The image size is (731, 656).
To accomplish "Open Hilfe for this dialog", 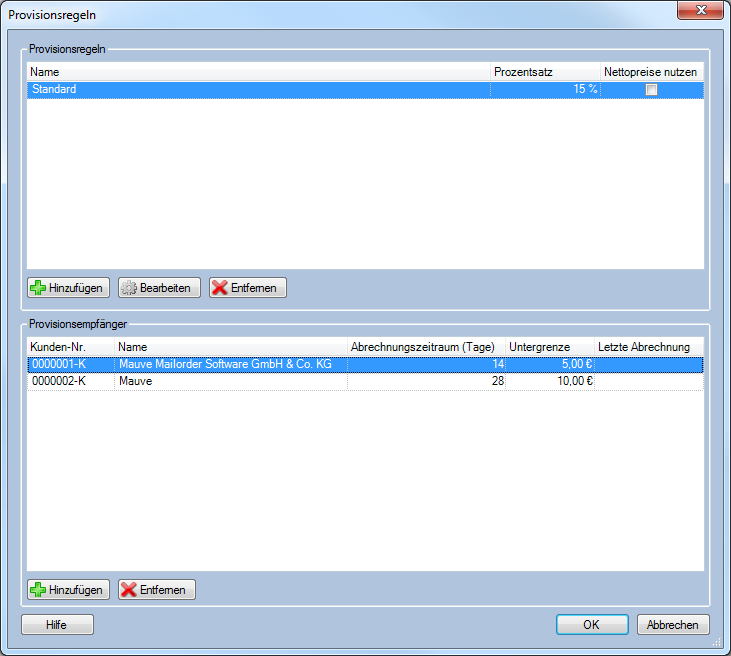I will coord(57,624).
